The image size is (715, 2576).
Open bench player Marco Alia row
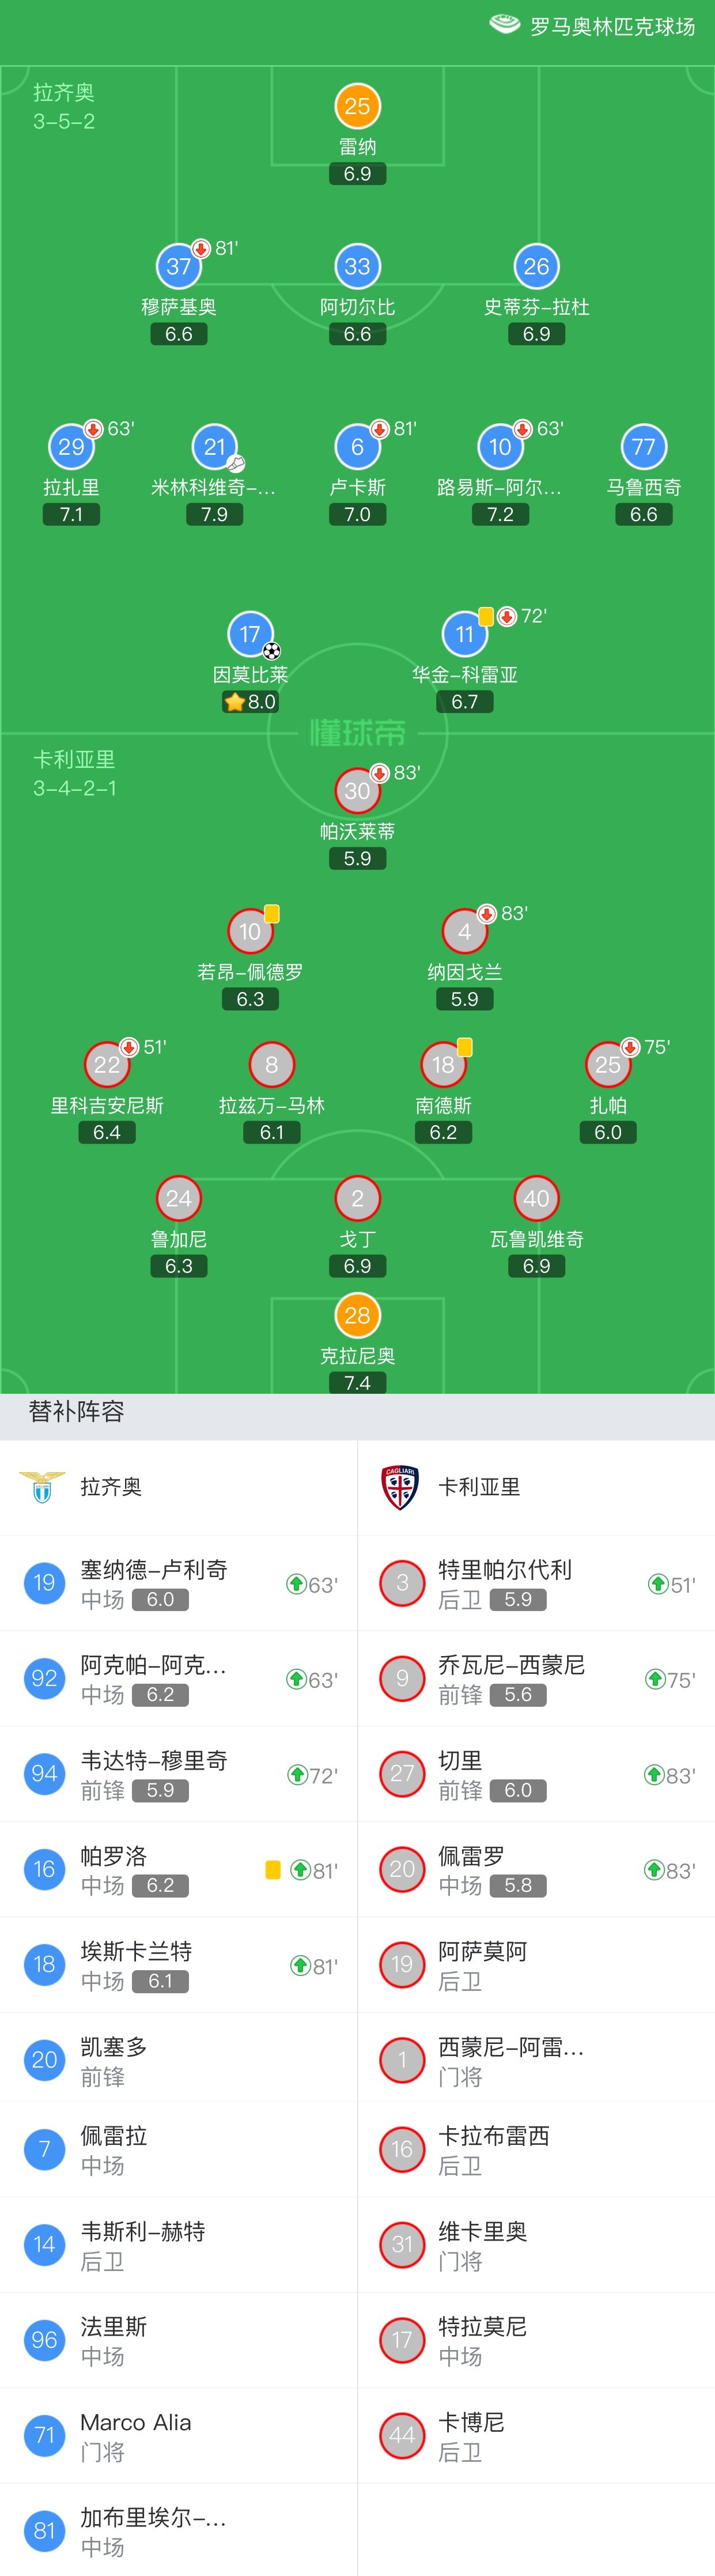point(178,2436)
